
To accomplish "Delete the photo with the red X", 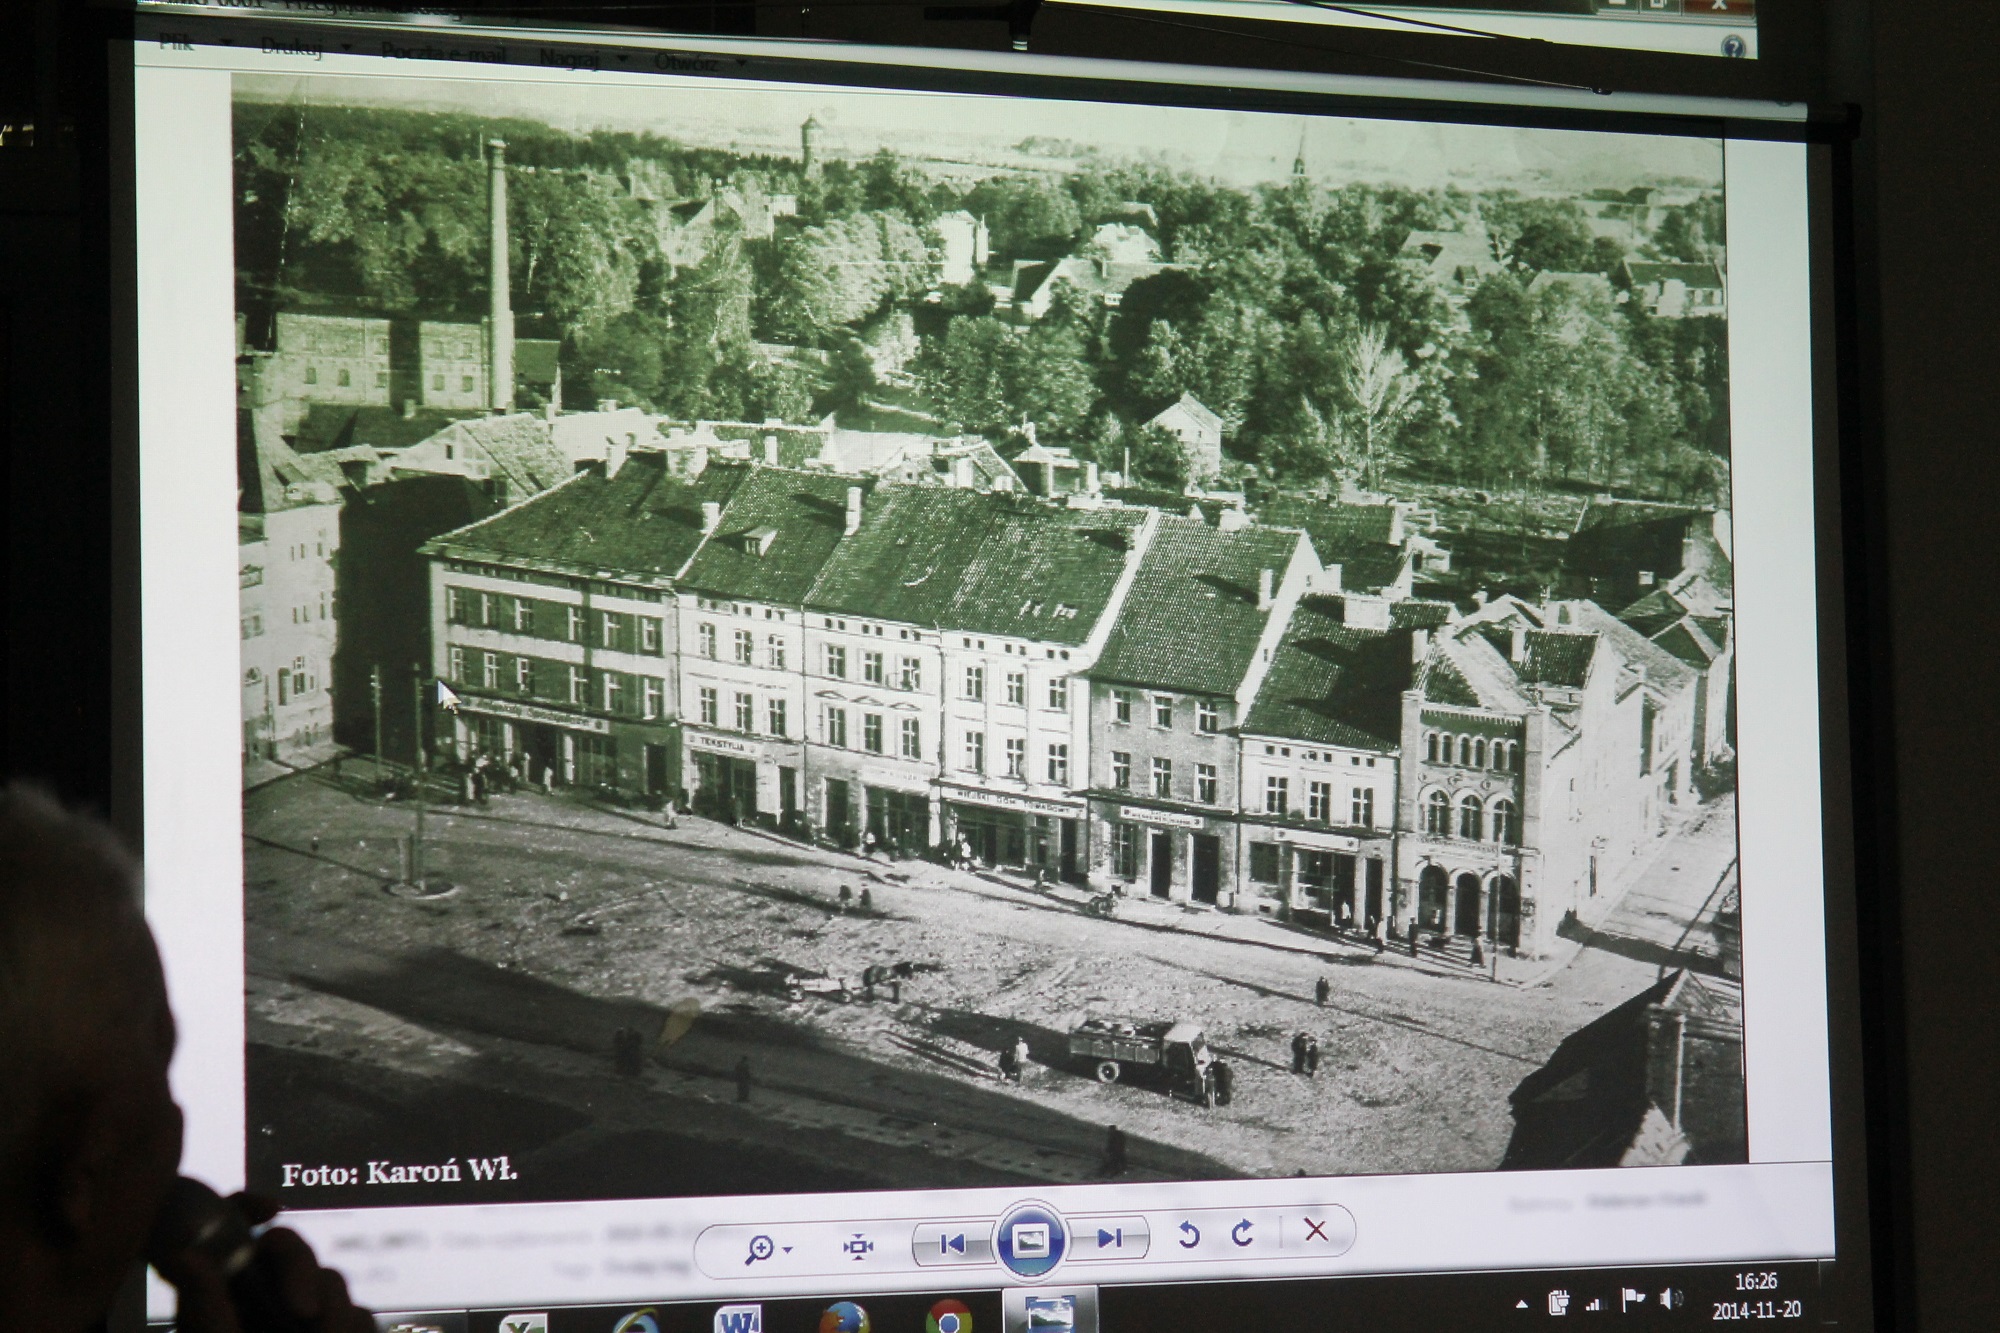I will [1315, 1230].
